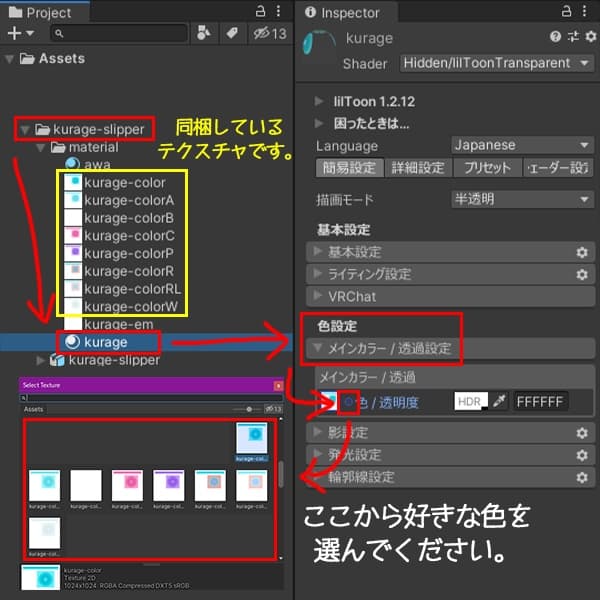Open the 描画モード dropdown set to 半透明
Screen dimensions: 600x600
[x=522, y=199]
